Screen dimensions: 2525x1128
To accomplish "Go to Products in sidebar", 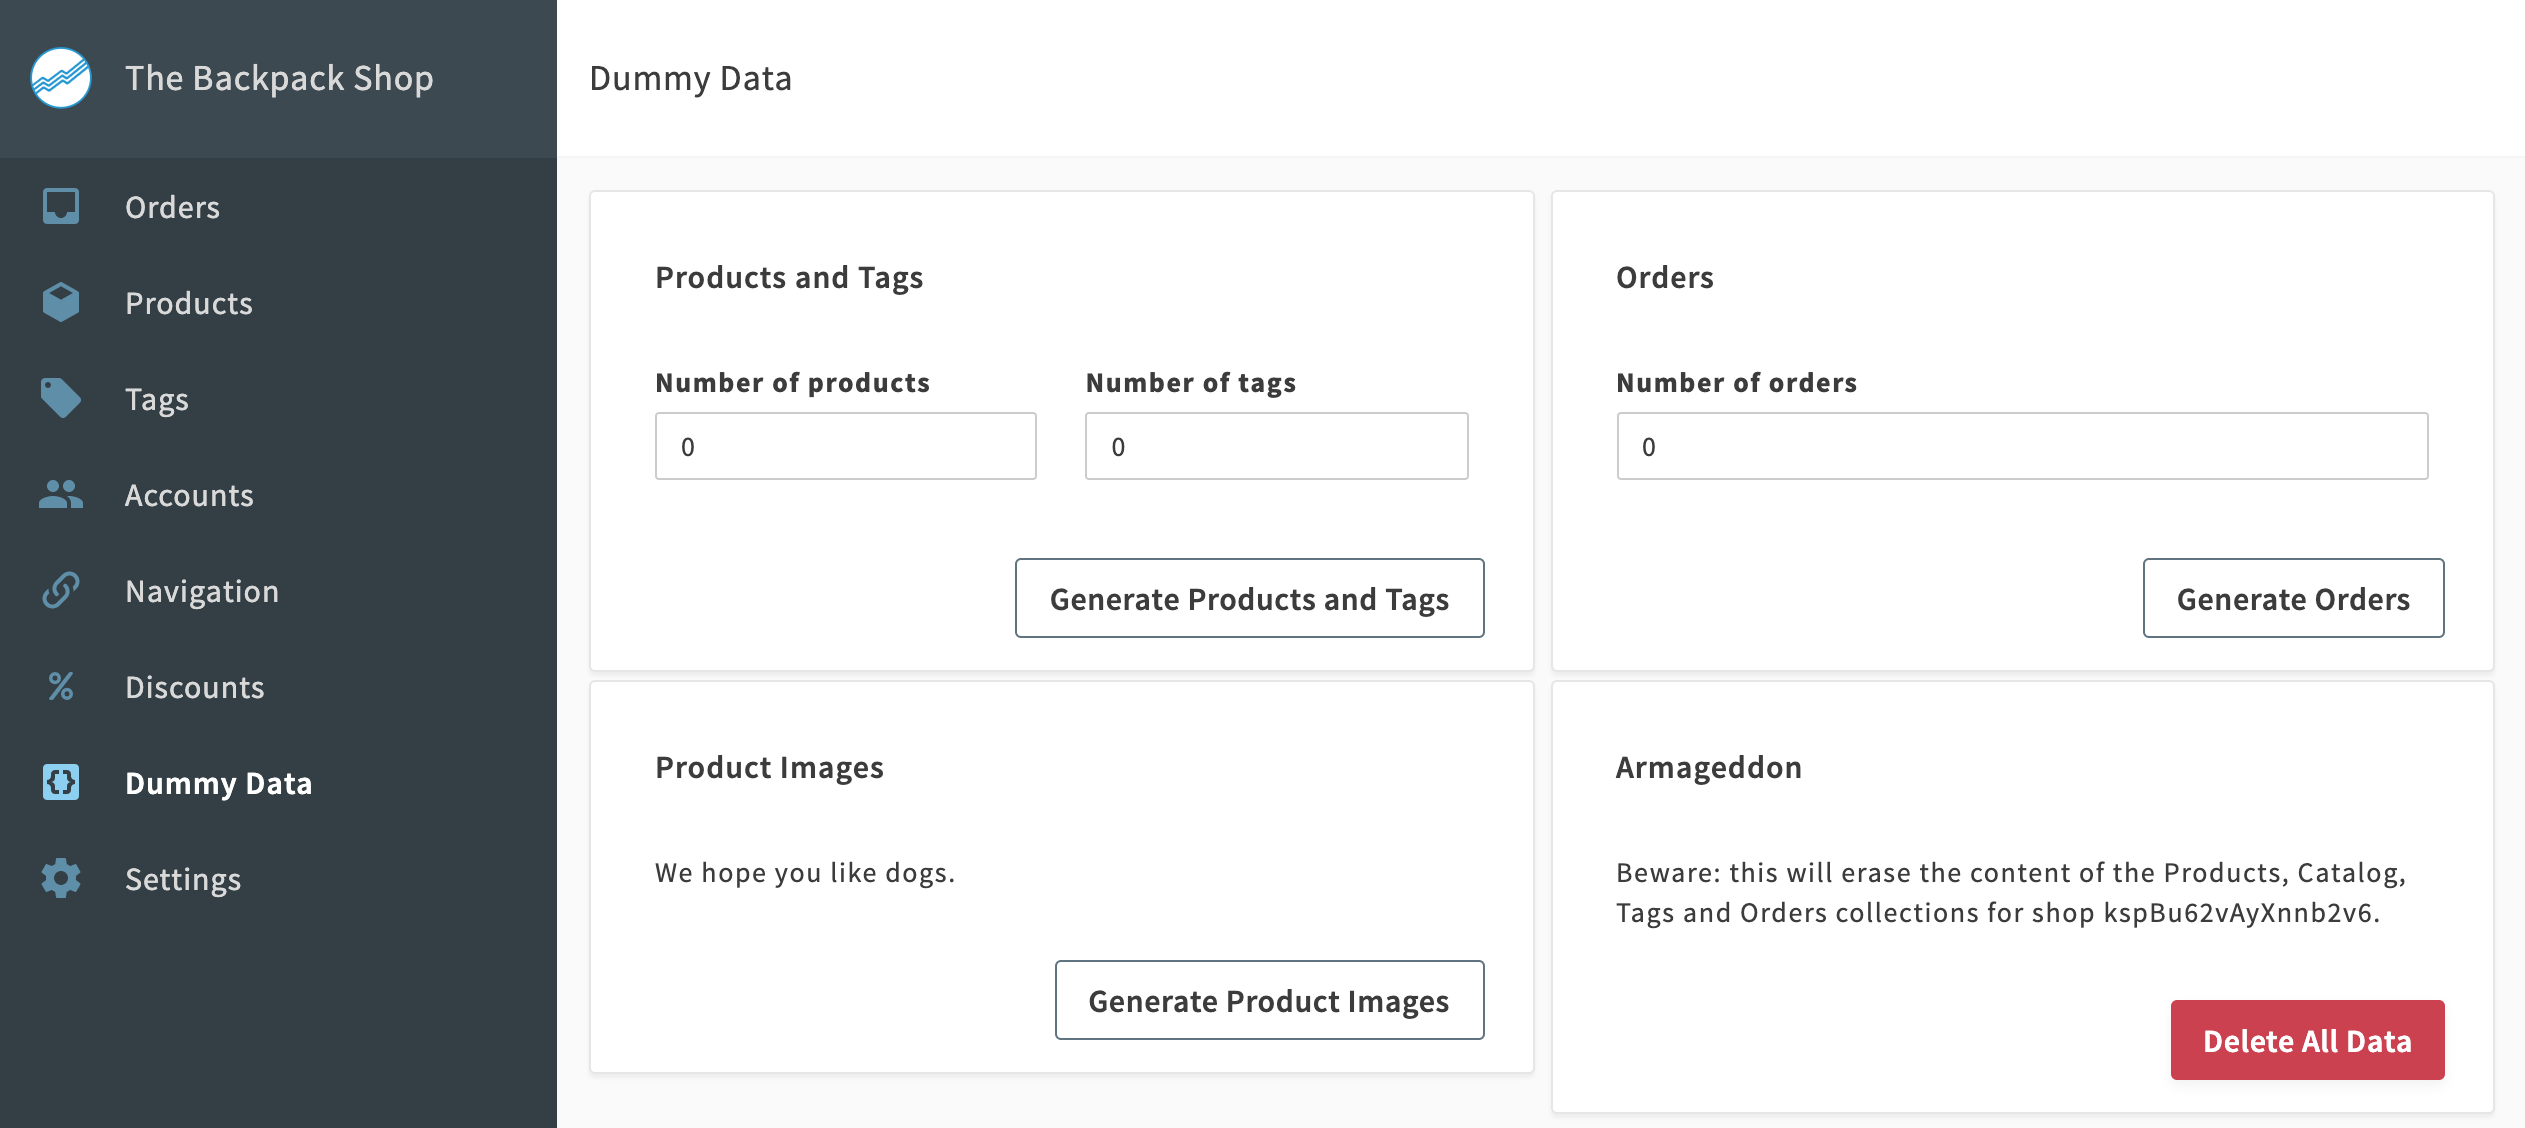I will 188,303.
